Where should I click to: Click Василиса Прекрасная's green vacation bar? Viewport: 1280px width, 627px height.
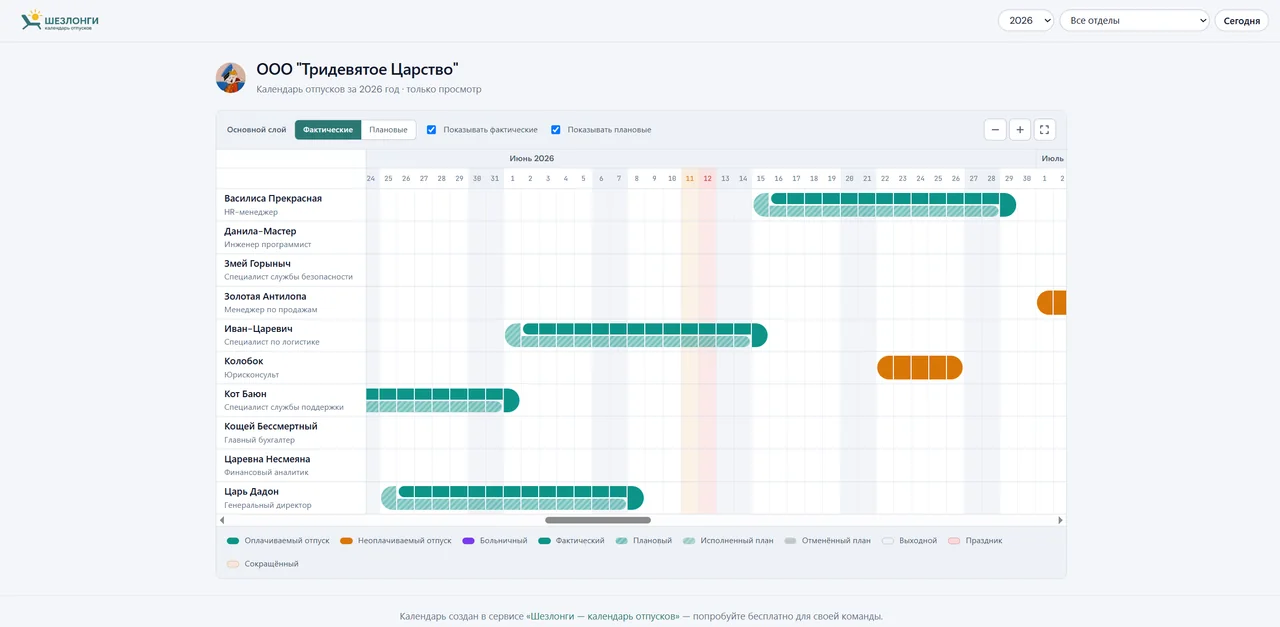885,205
